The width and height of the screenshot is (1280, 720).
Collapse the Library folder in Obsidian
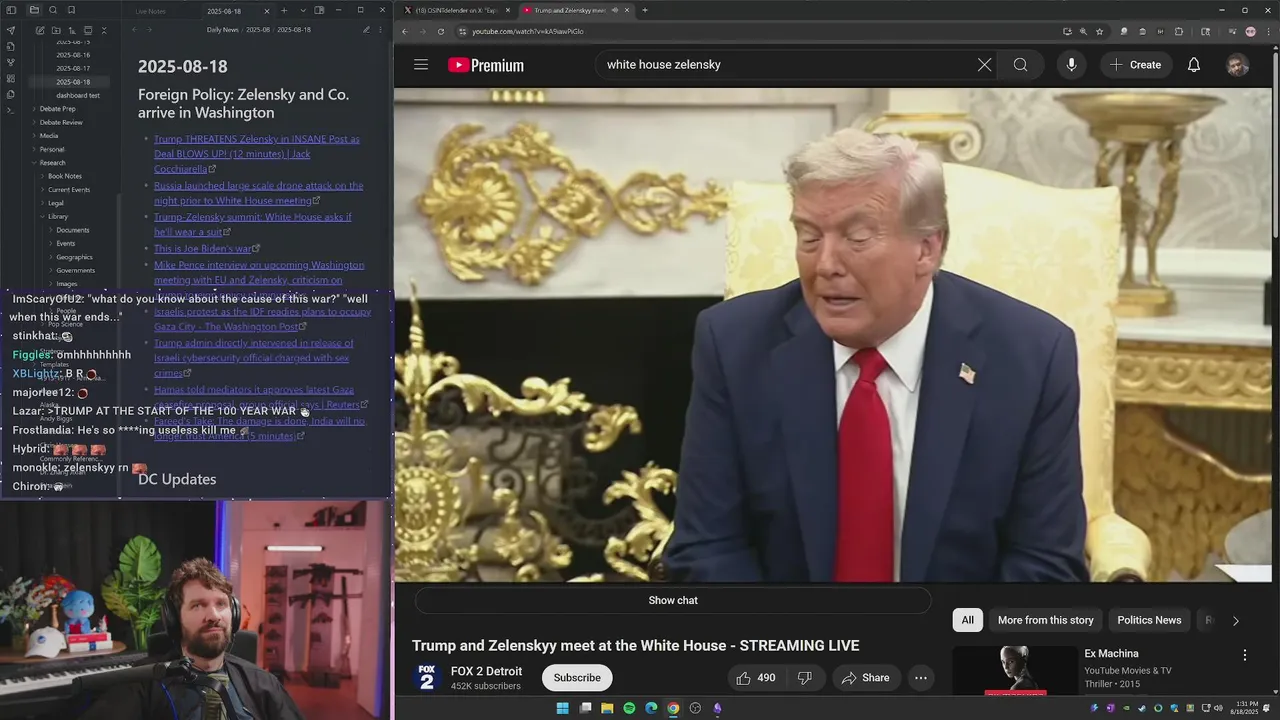58,216
